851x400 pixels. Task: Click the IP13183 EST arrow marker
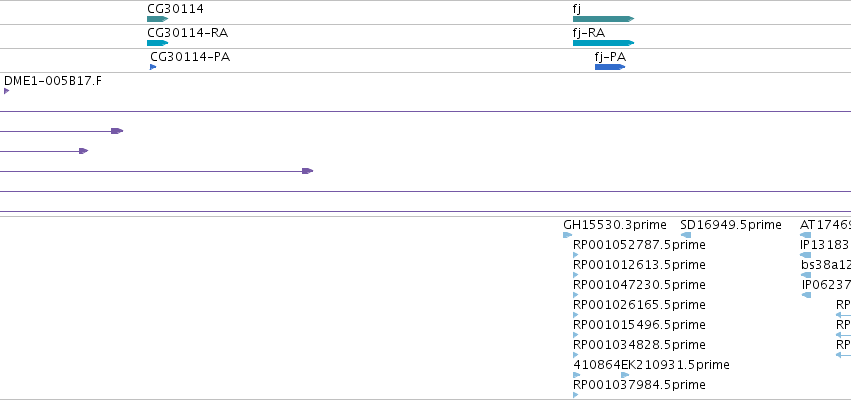(x=806, y=255)
